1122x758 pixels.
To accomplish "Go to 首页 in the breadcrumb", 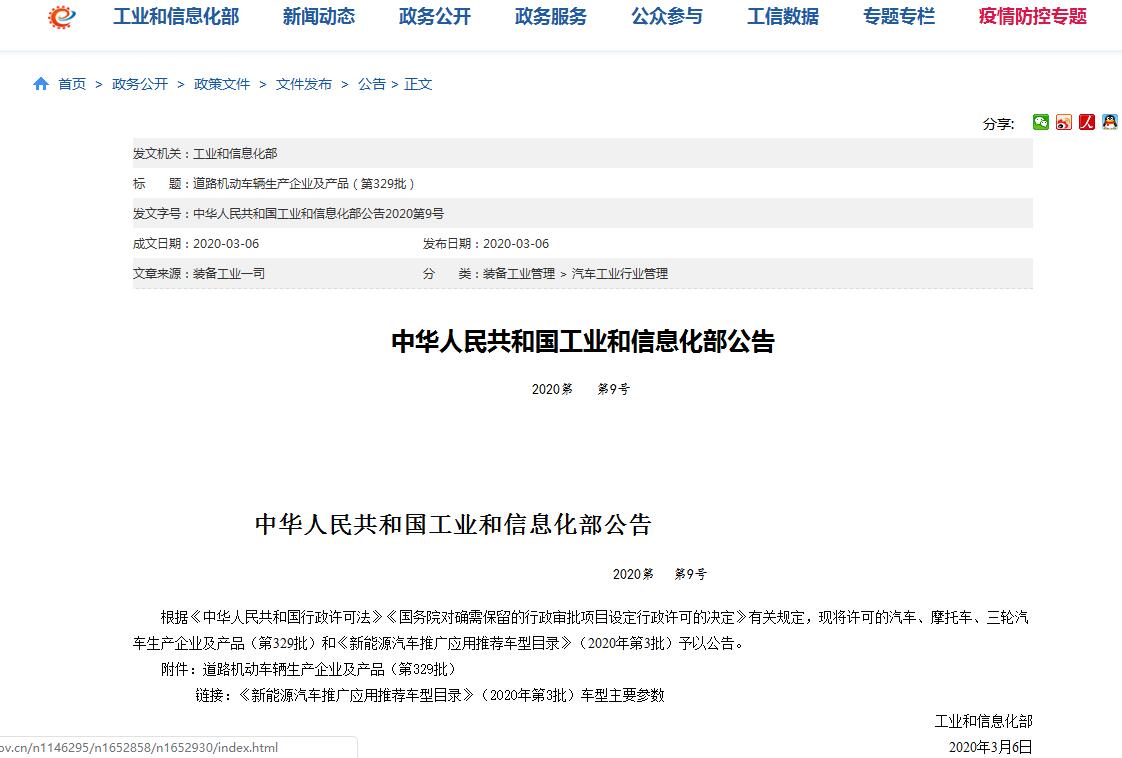I will pyautogui.click(x=72, y=84).
